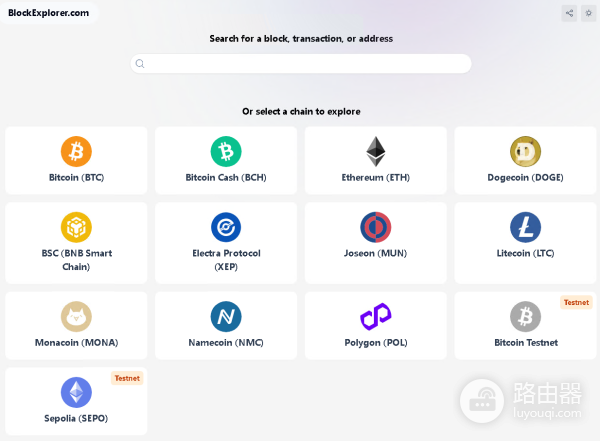Click the share icon in top bar

point(569,13)
